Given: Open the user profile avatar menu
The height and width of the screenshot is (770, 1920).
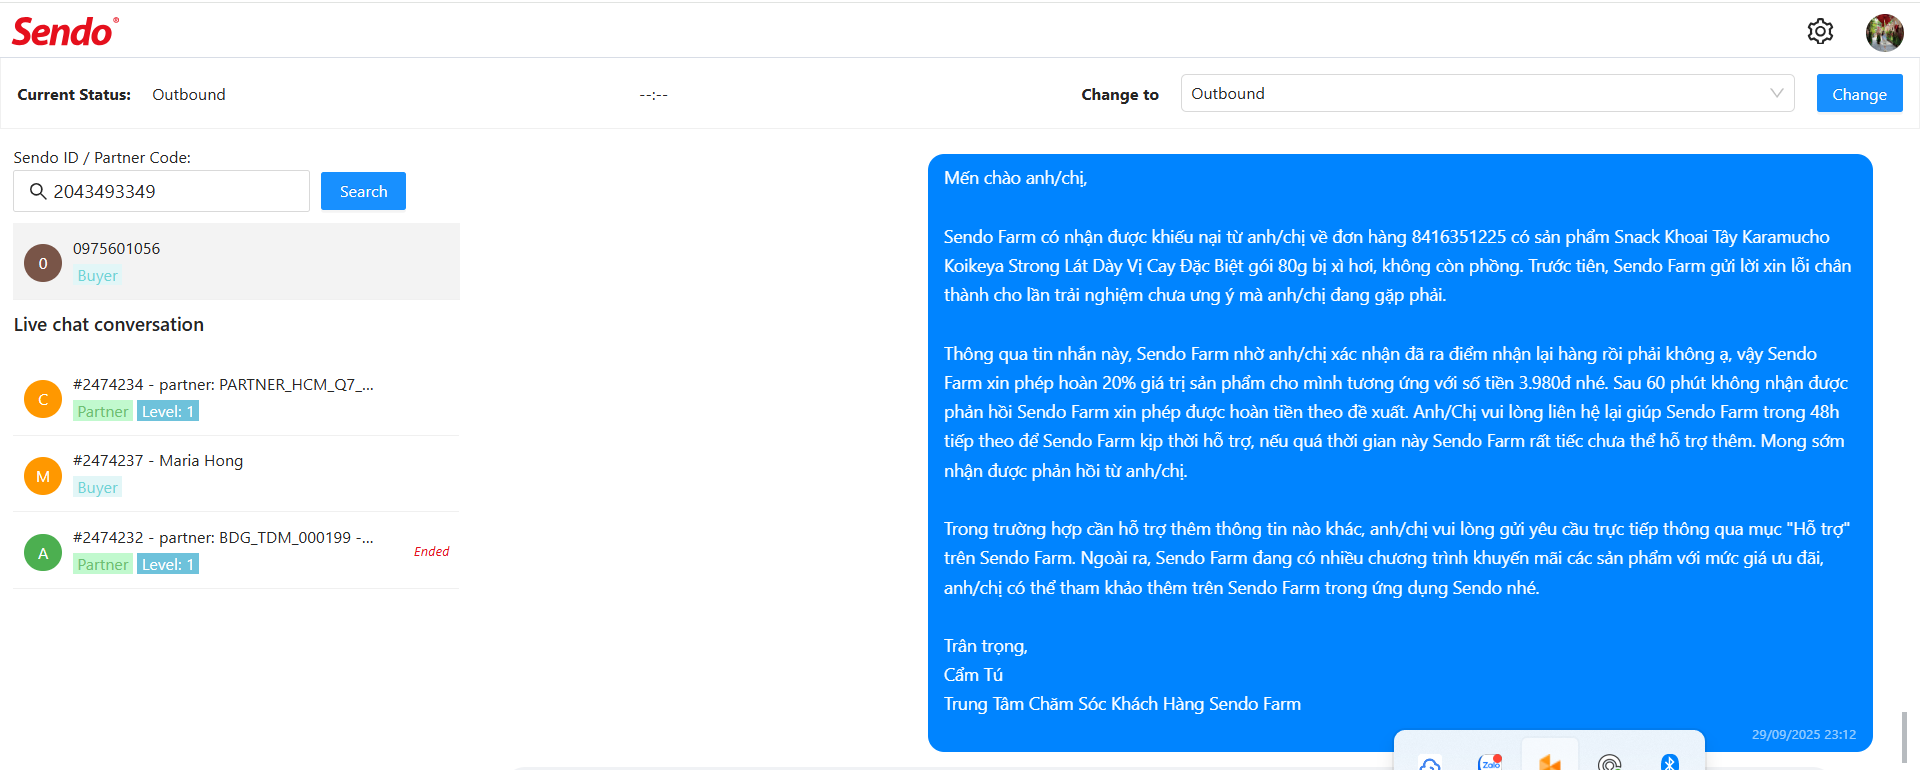Looking at the screenshot, I should [1884, 32].
